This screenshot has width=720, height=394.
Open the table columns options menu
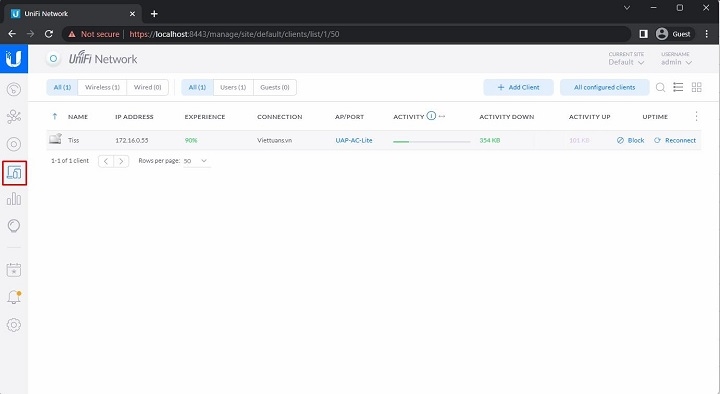[x=697, y=116]
